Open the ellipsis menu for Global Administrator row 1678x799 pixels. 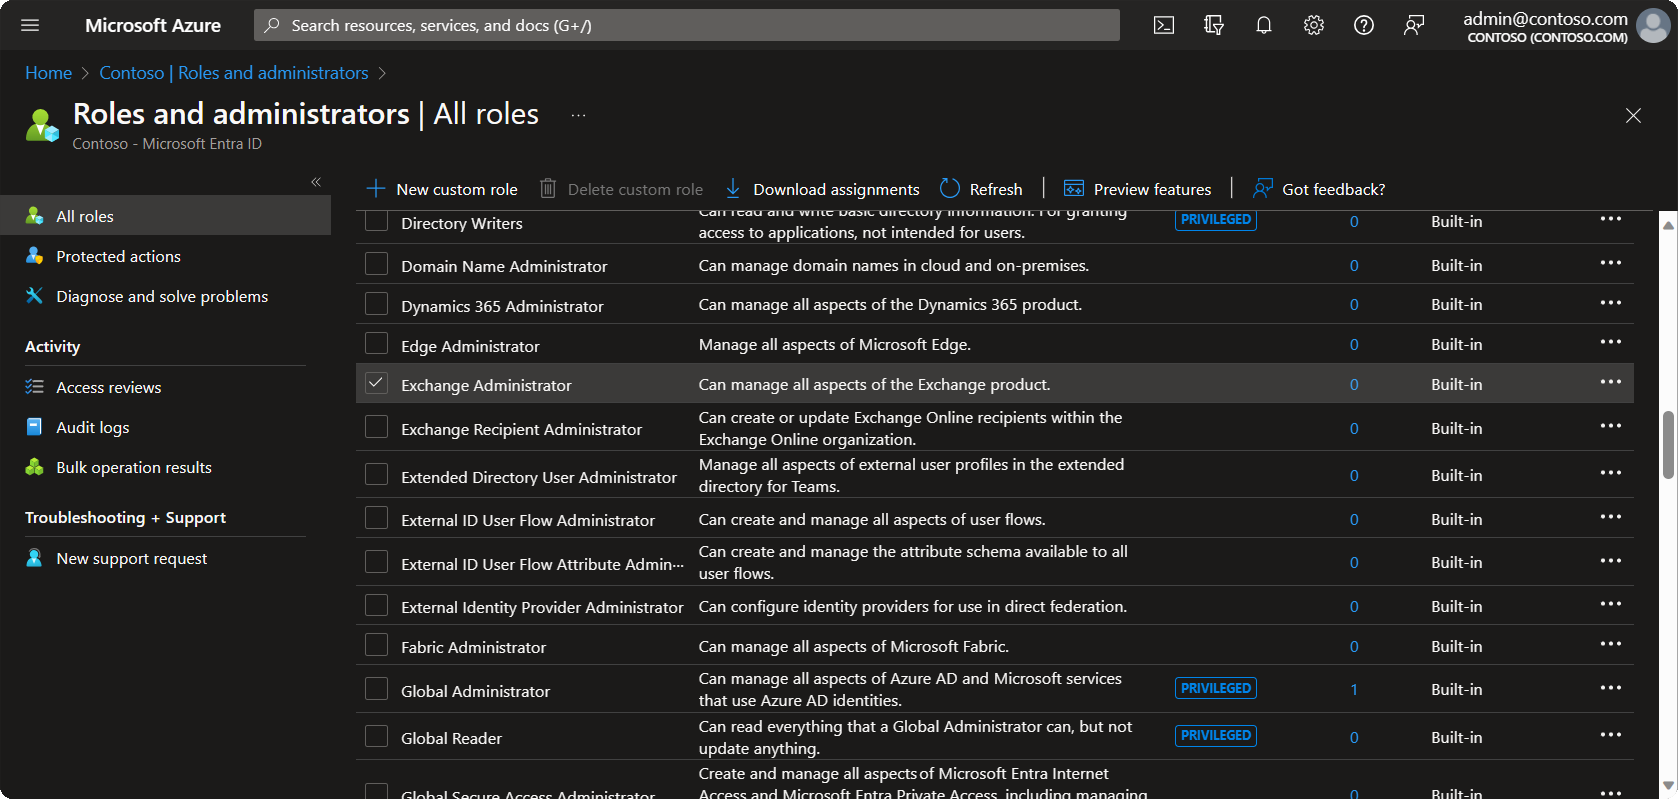coord(1610,687)
